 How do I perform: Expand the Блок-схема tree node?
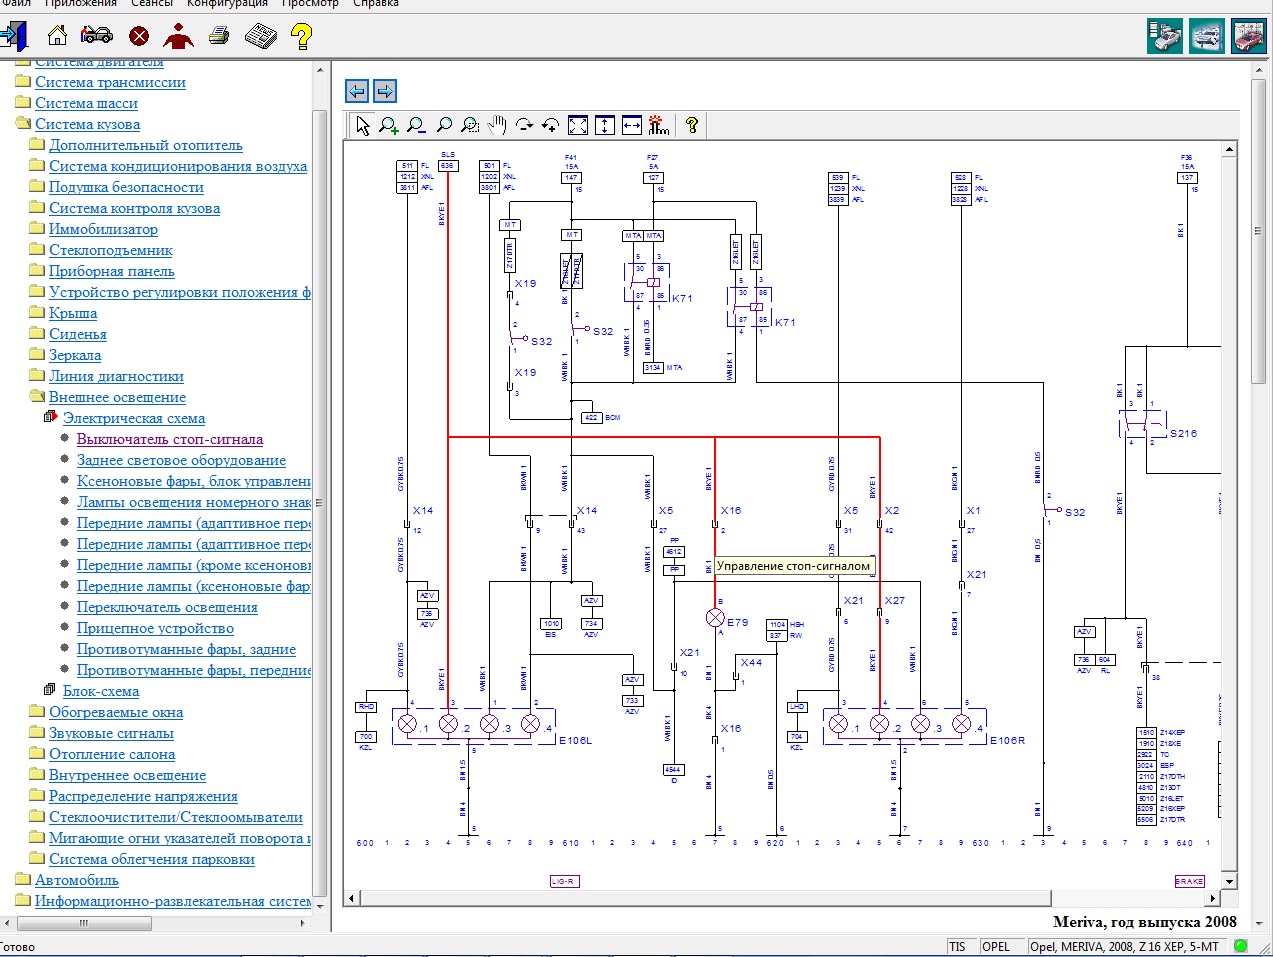point(50,690)
